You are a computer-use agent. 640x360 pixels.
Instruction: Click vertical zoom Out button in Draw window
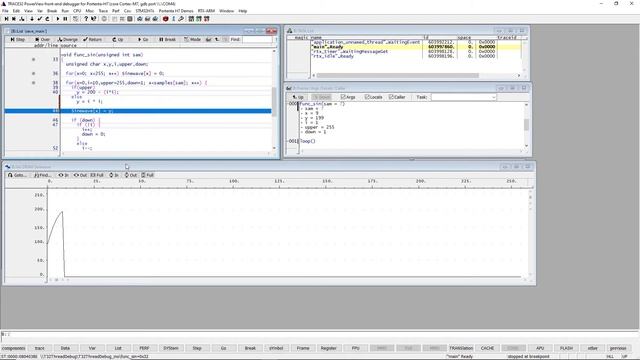click(131, 175)
